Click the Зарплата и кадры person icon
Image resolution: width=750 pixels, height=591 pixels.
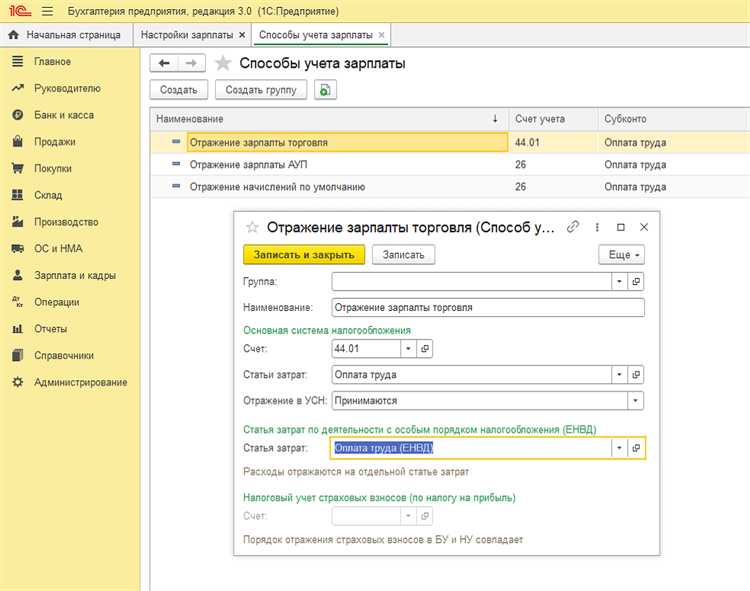coord(18,275)
